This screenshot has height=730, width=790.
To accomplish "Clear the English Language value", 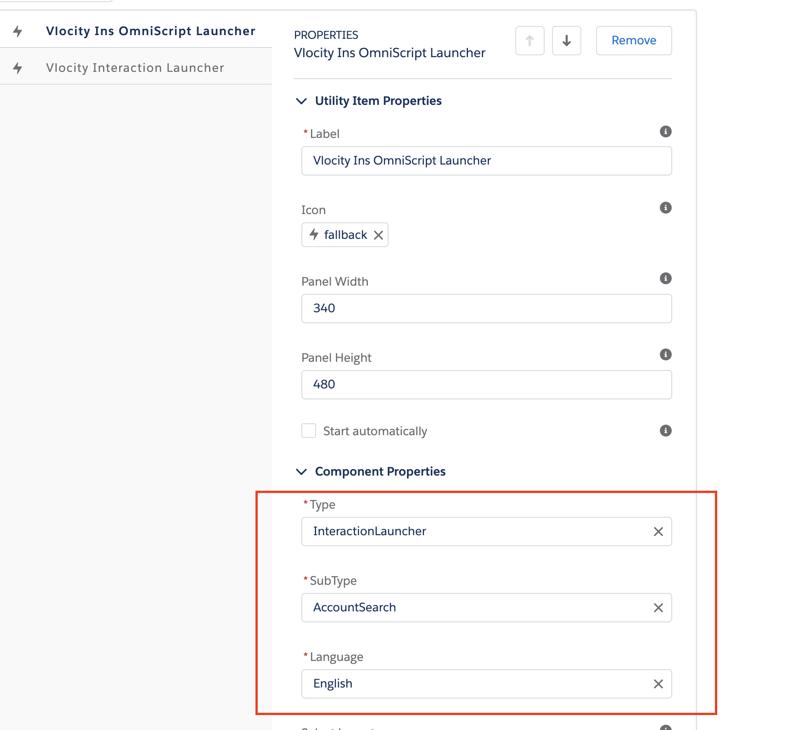I will (658, 684).
